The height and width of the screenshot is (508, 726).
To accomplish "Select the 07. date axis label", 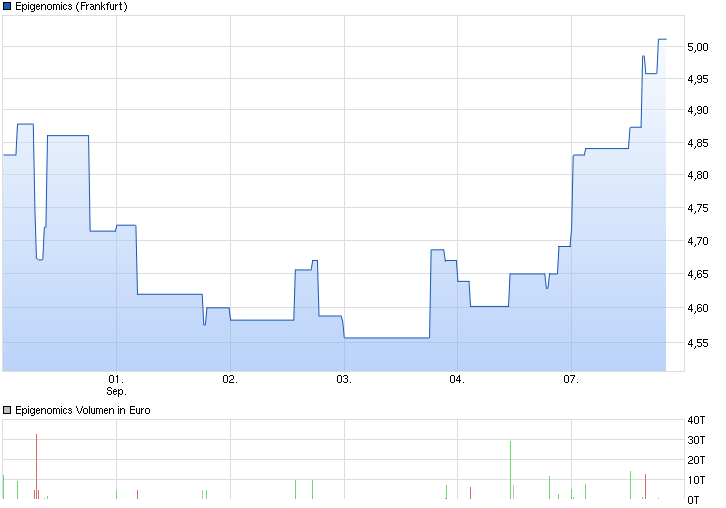I will [571, 380].
